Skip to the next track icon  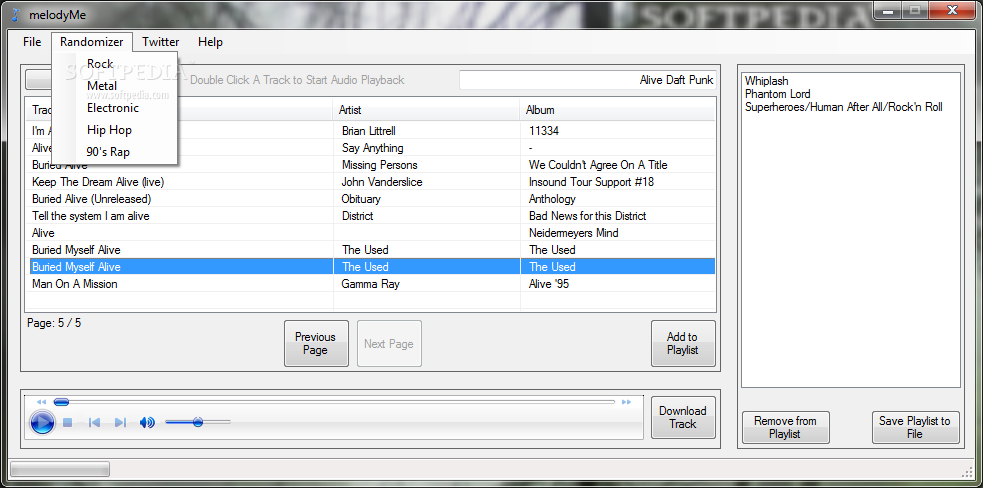pos(120,423)
